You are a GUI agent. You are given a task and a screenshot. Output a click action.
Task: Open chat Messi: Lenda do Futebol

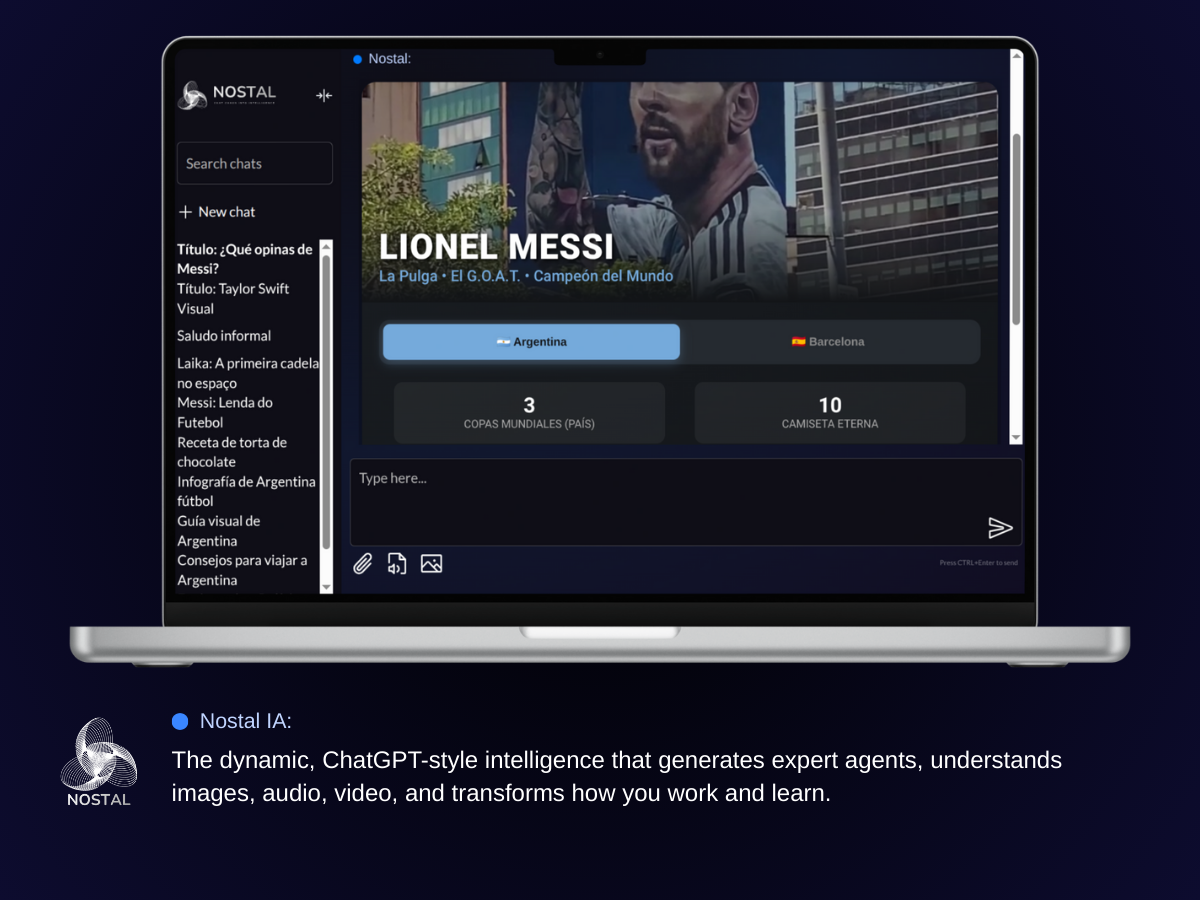coord(225,412)
